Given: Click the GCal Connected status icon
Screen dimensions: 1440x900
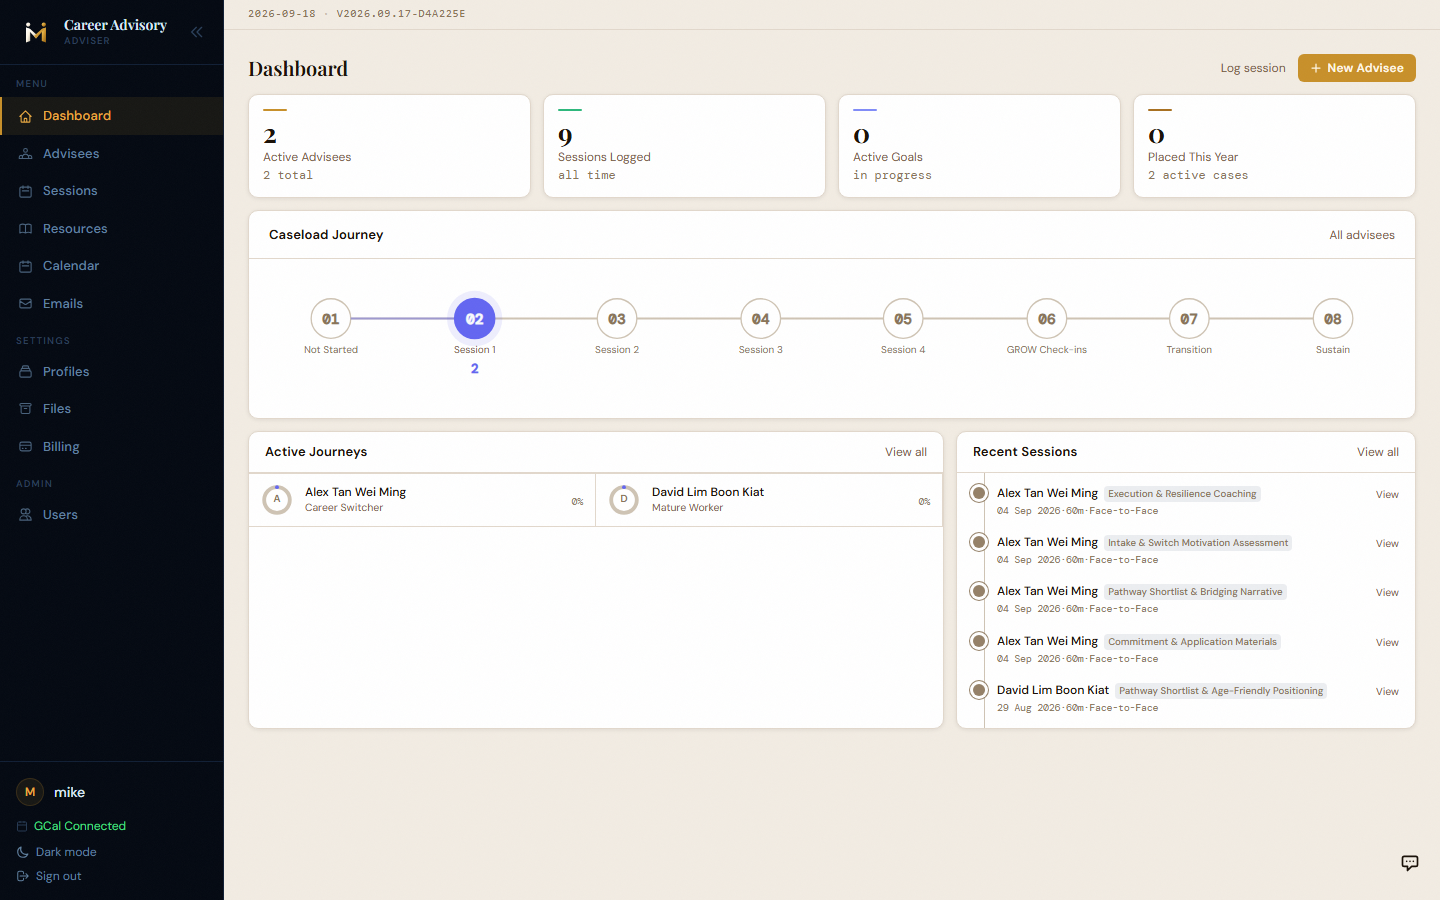Looking at the screenshot, I should (x=22, y=826).
